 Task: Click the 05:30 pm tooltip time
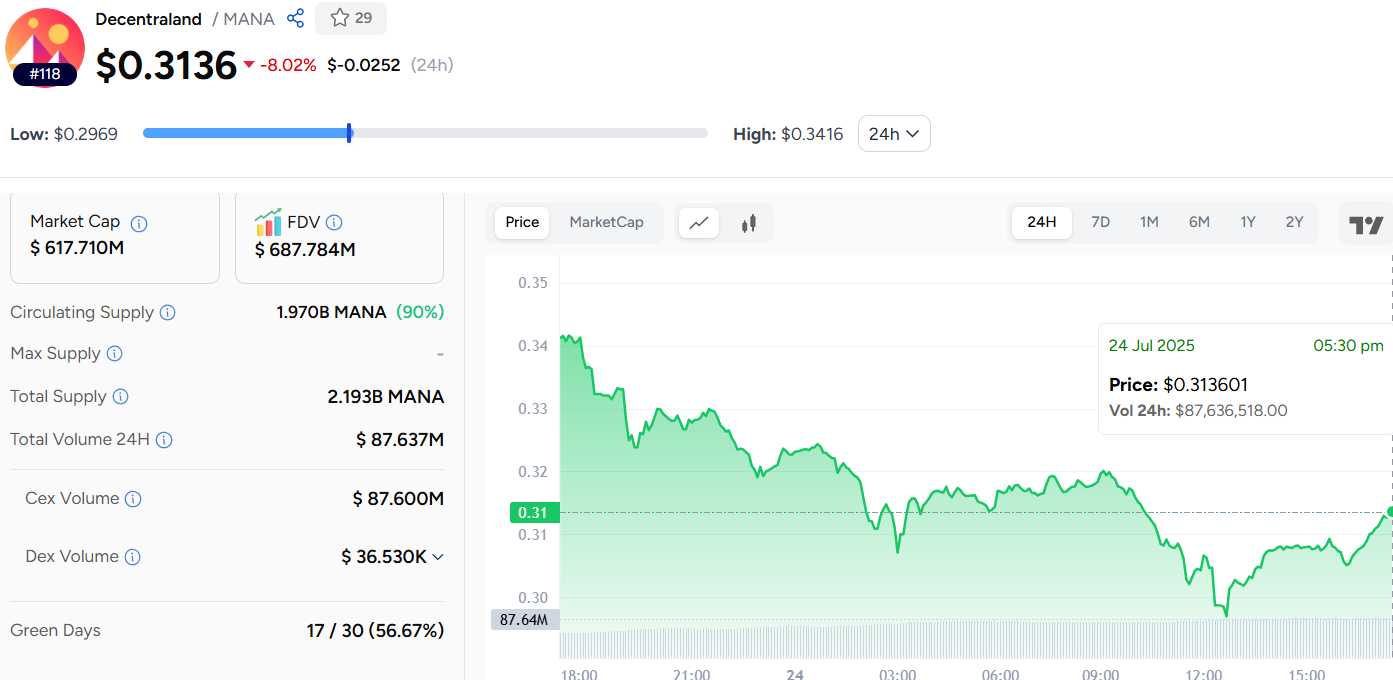[x=1348, y=346]
